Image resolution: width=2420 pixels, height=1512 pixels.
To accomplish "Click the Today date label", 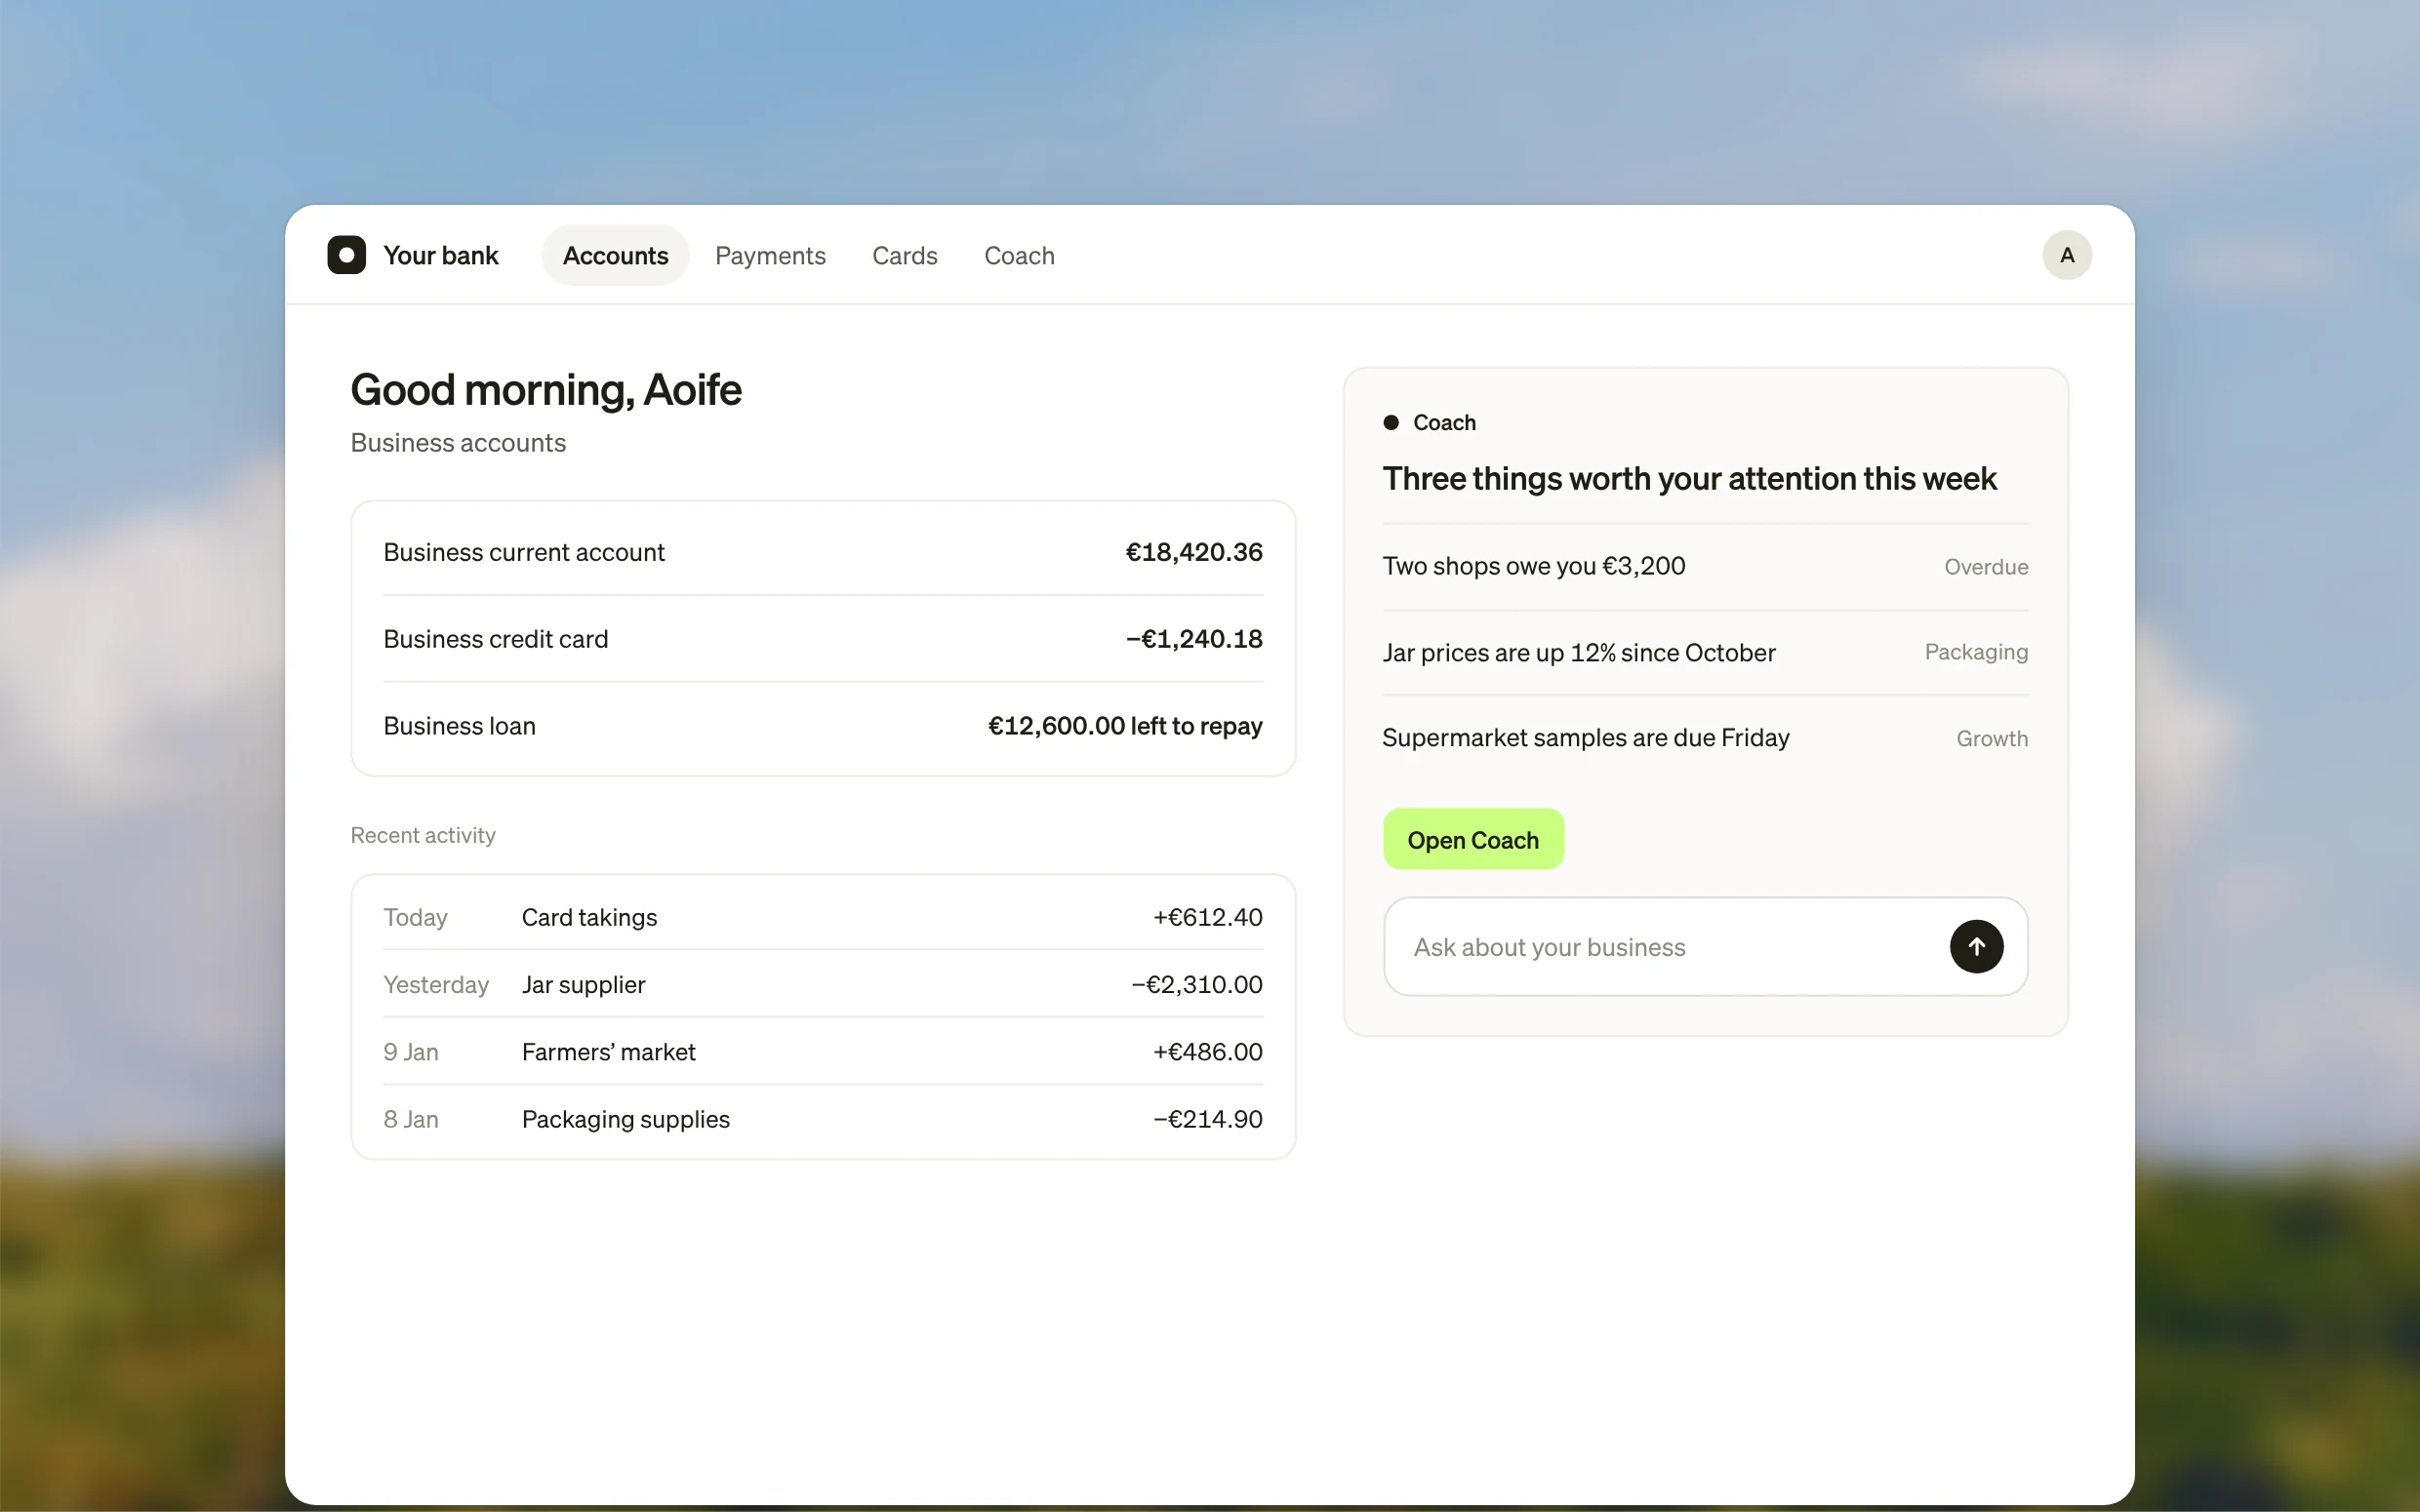I will (x=415, y=917).
